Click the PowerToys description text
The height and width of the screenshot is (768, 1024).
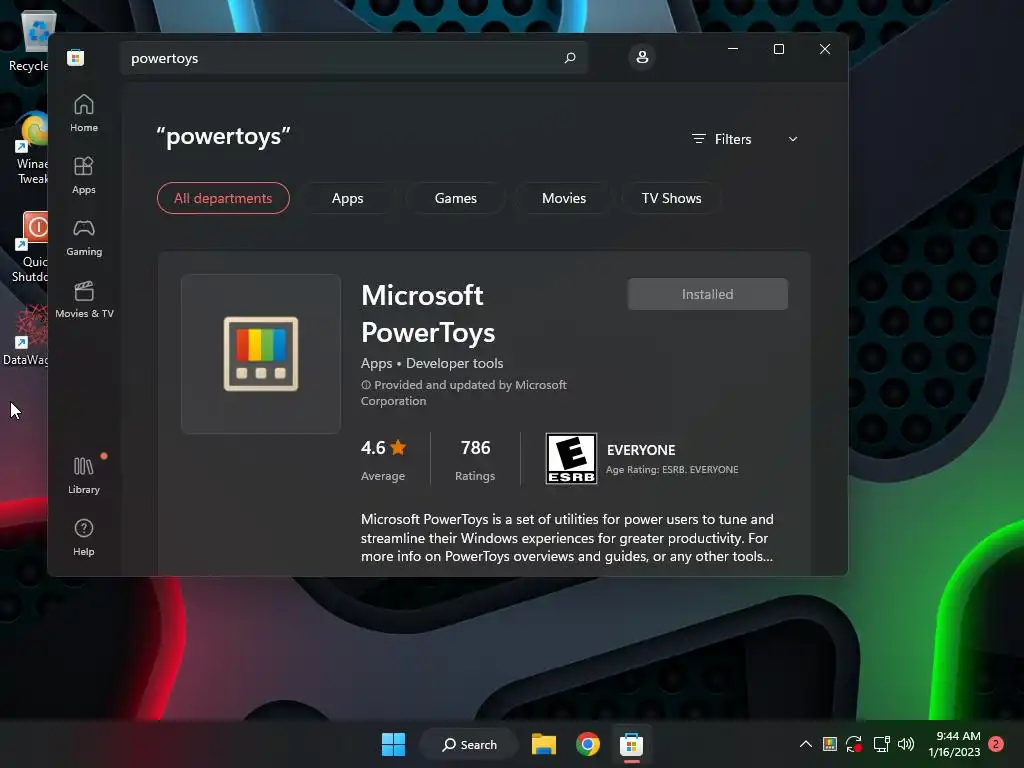(x=567, y=537)
